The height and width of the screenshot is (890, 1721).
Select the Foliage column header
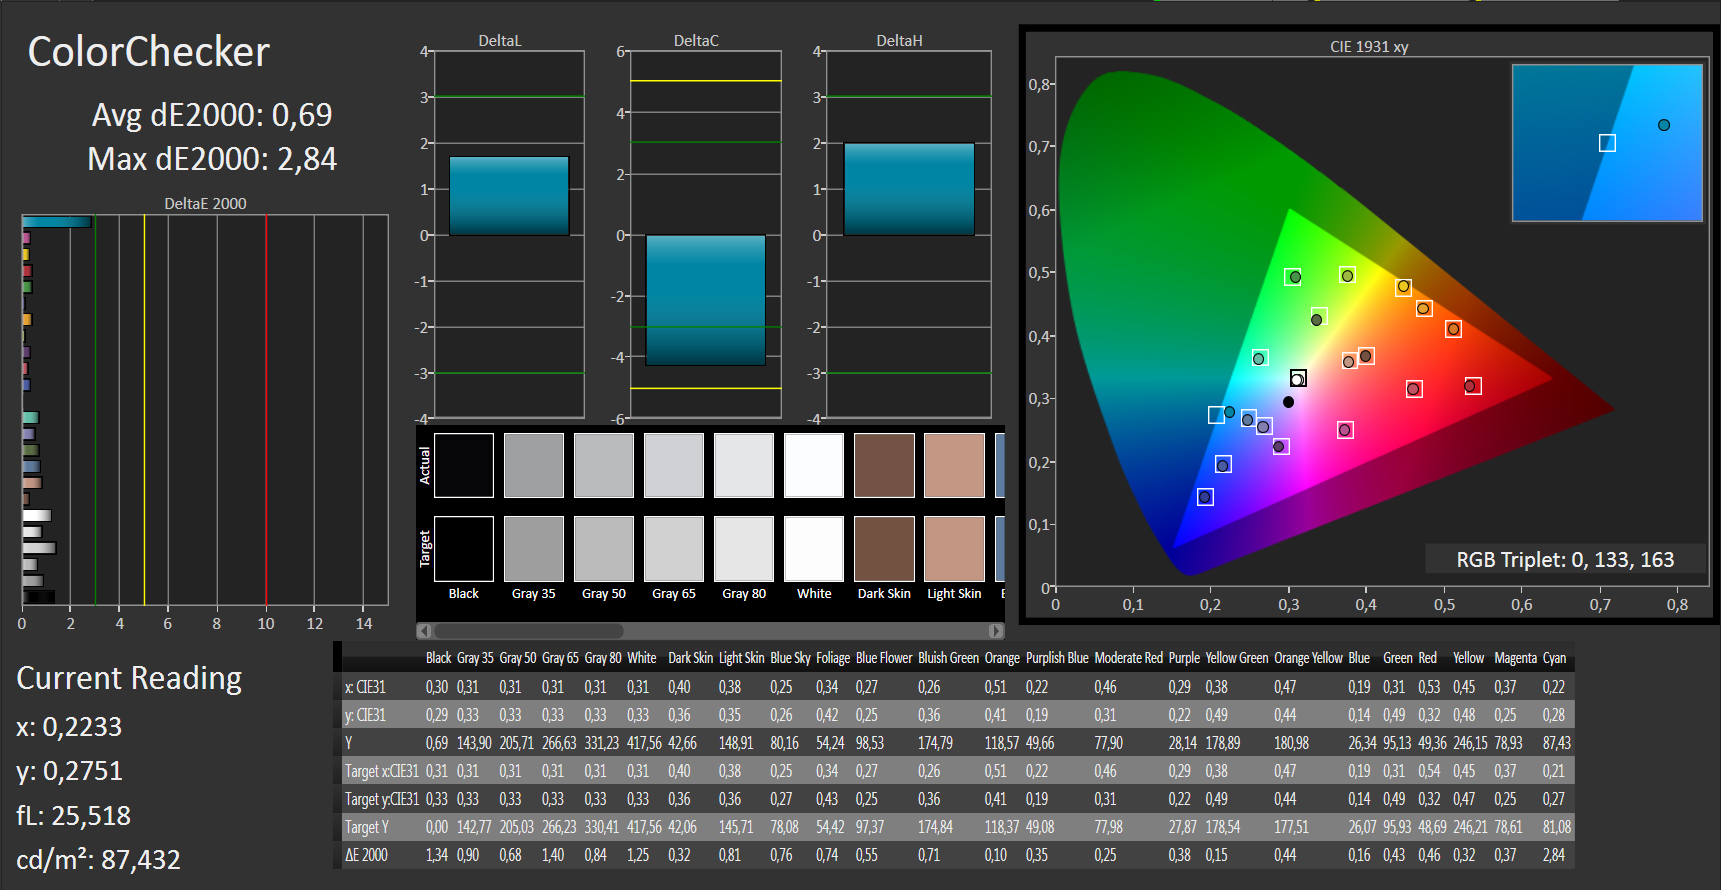pyautogui.click(x=833, y=658)
